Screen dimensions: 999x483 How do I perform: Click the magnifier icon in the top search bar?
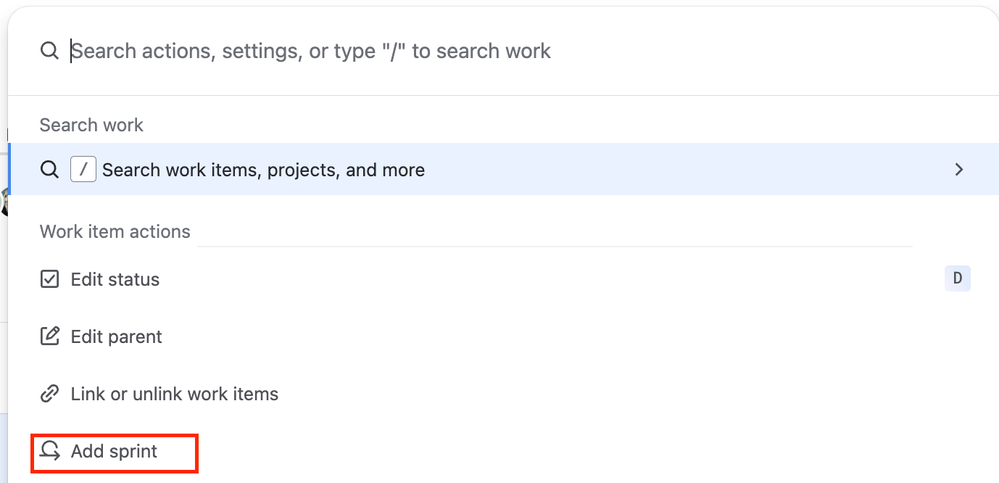[x=49, y=51]
